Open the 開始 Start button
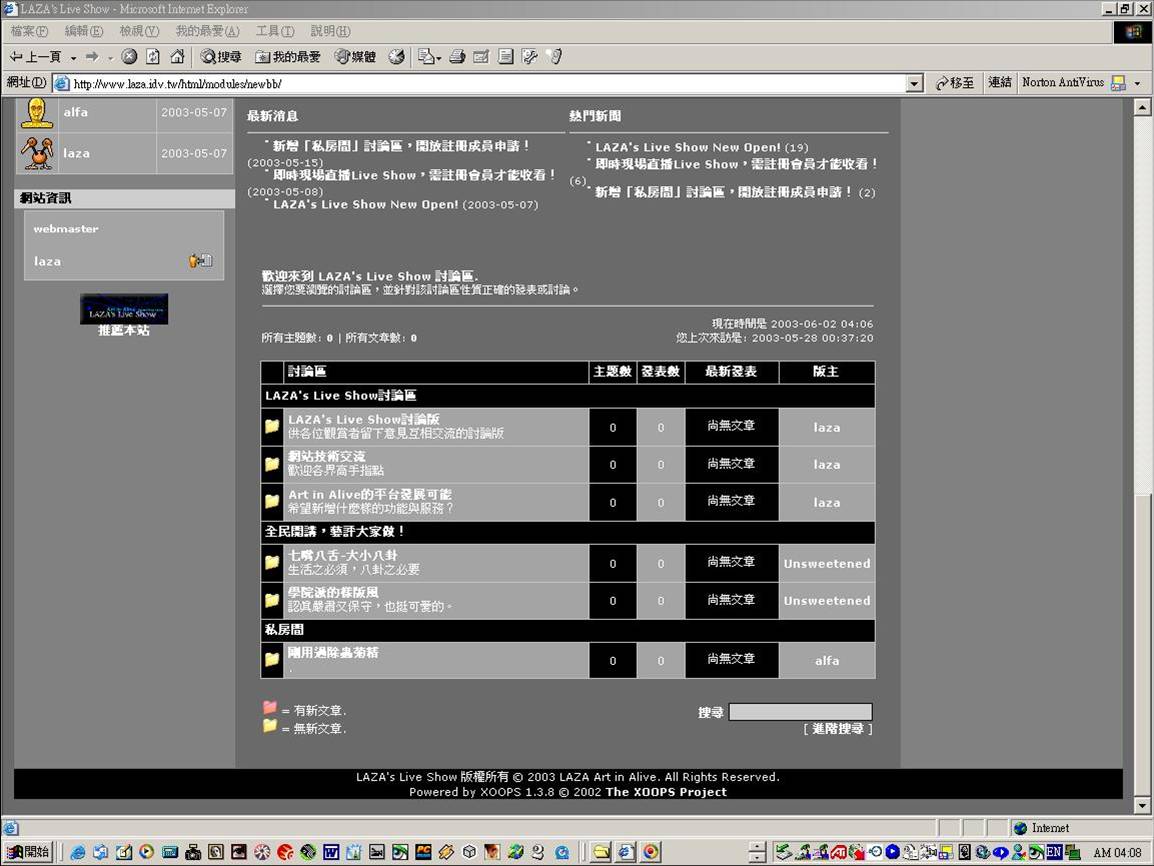Screen dimensions: 1154x866 pos(28,852)
